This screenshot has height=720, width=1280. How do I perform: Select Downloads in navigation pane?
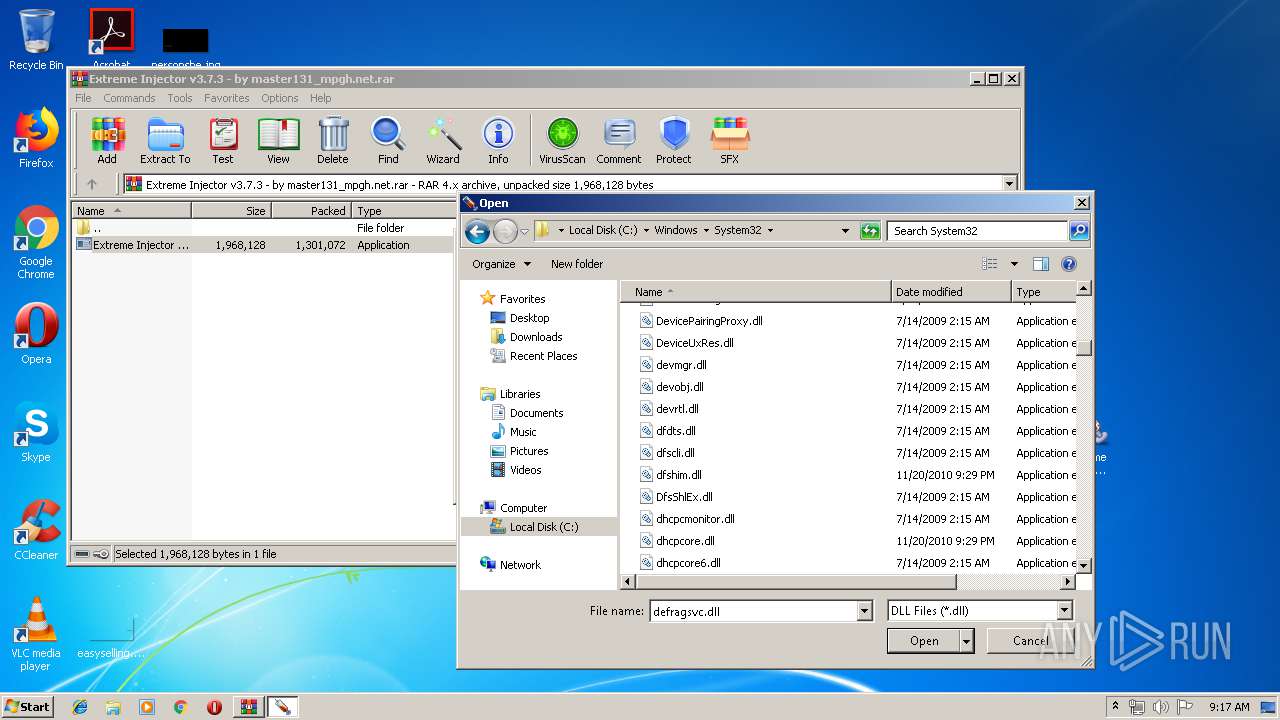pyautogui.click(x=536, y=337)
